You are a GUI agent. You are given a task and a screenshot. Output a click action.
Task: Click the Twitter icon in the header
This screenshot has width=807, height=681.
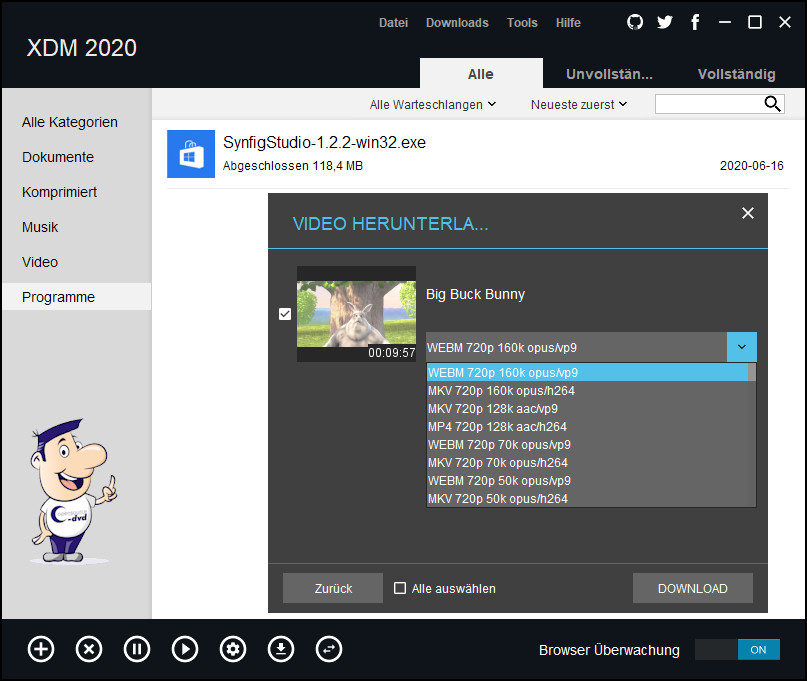click(665, 22)
